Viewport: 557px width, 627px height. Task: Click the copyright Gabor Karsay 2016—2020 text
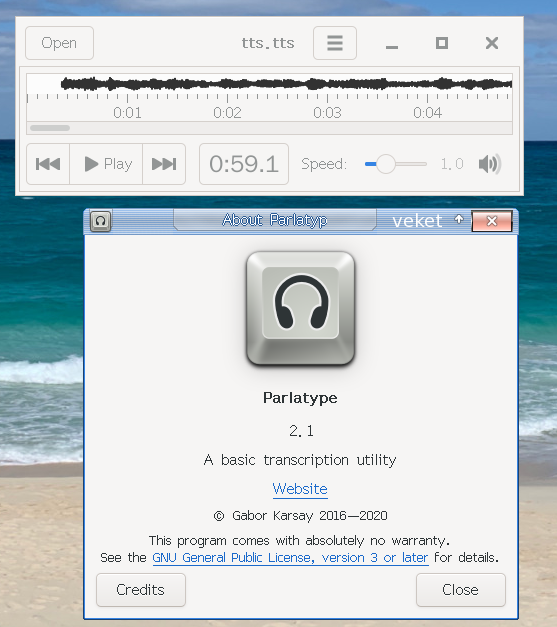point(300,516)
